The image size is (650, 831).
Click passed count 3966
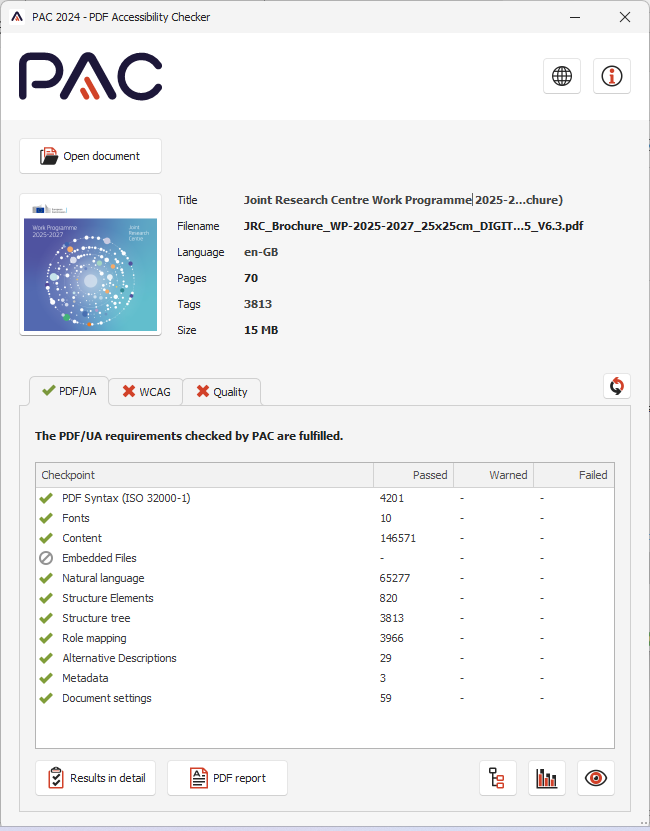pos(392,638)
